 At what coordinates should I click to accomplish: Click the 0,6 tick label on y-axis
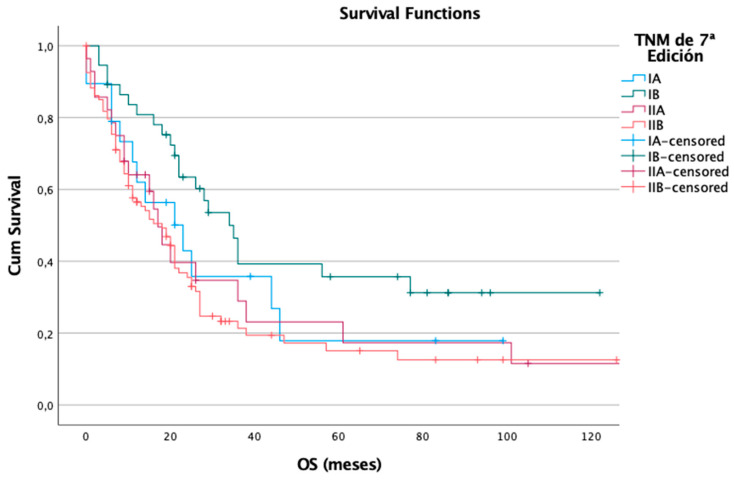44,190
